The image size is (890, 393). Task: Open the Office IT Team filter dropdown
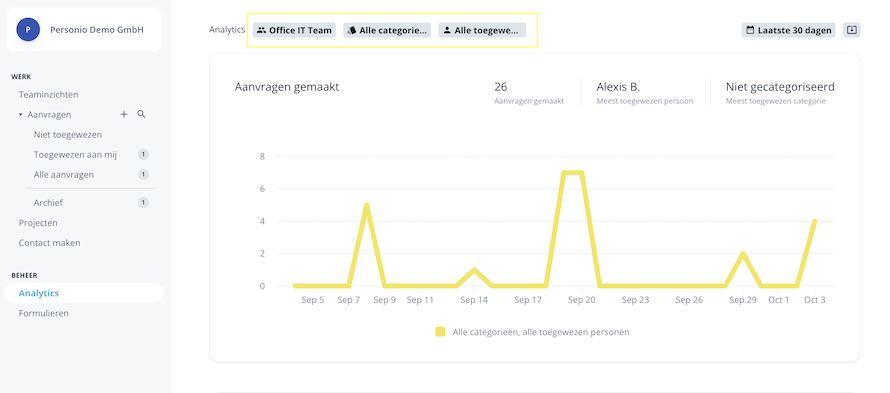click(x=294, y=30)
